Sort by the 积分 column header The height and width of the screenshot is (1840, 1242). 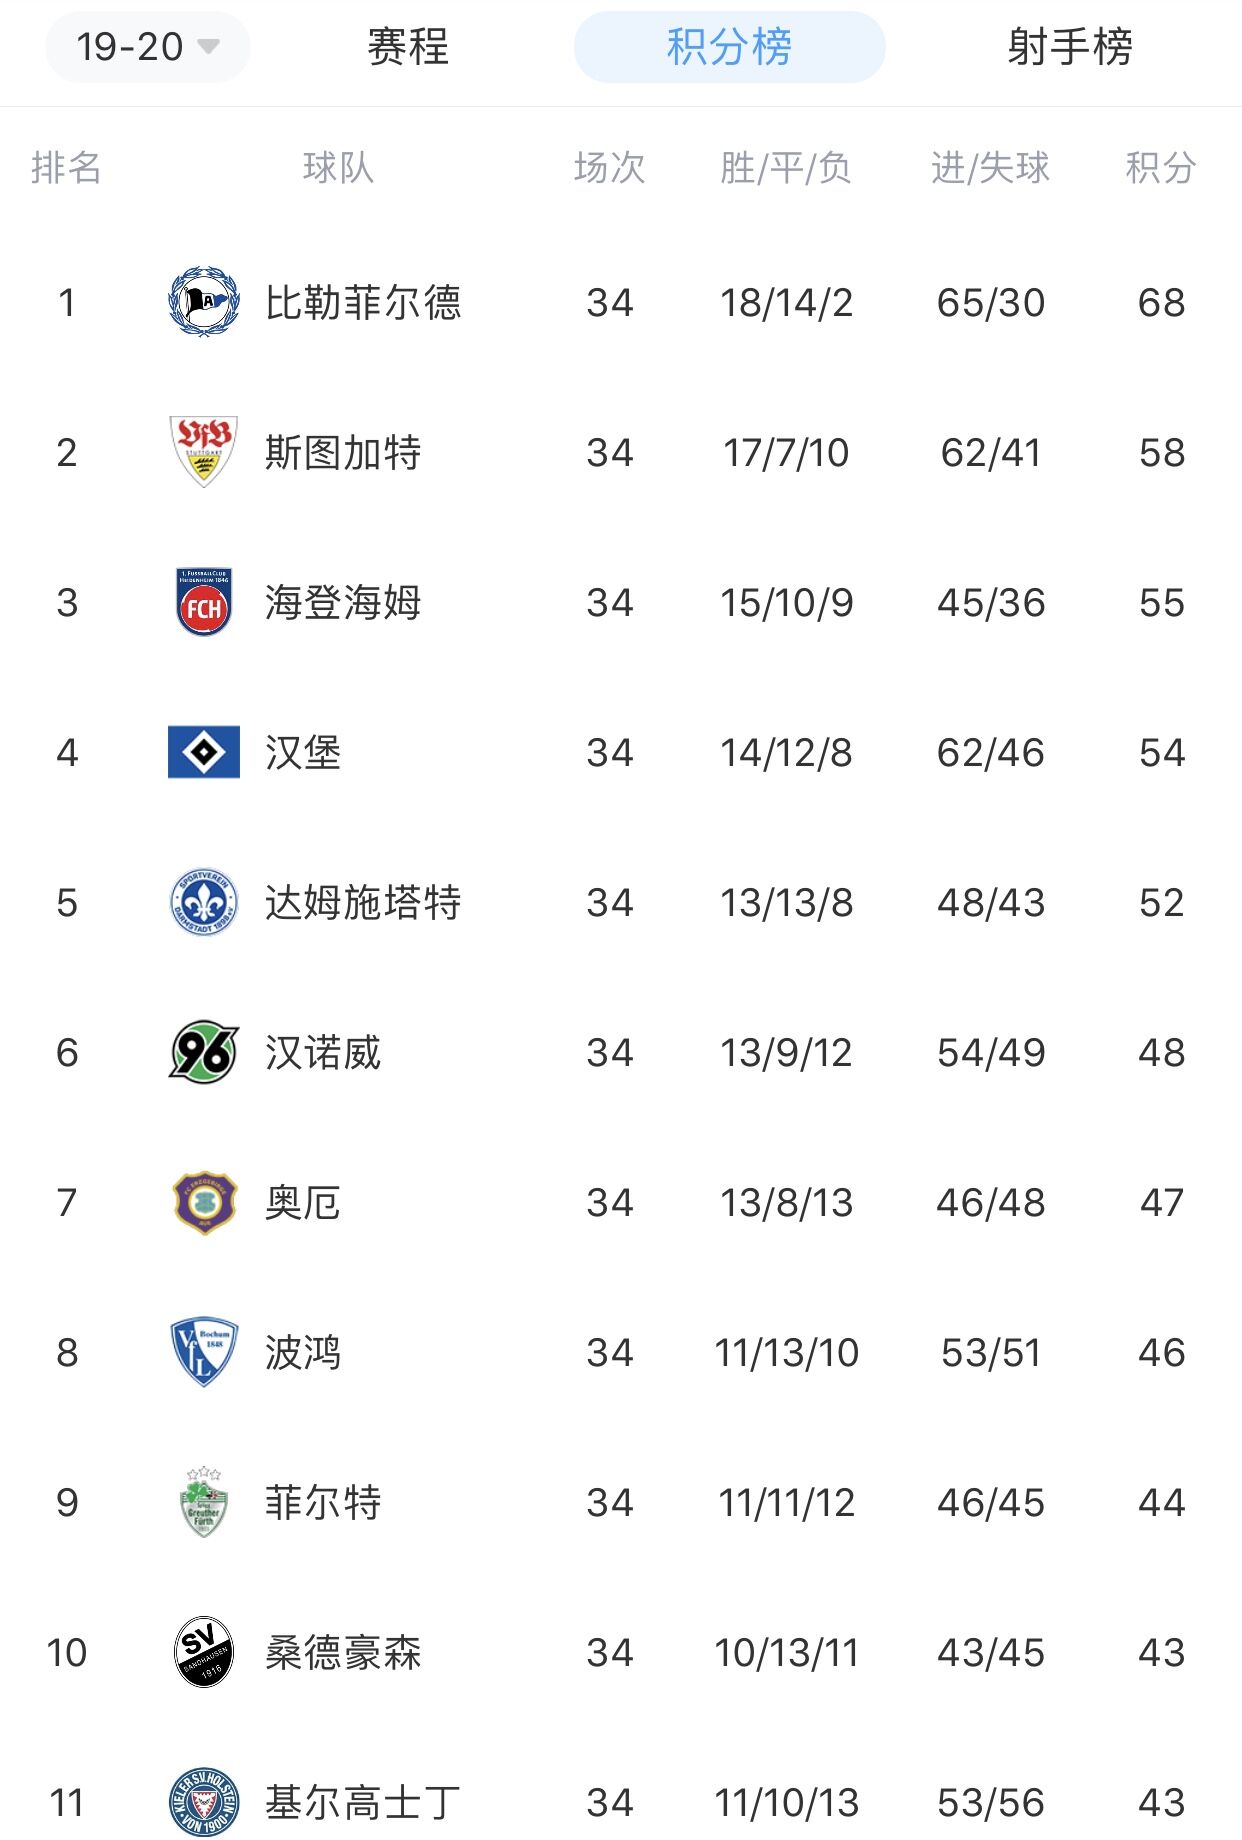1161,167
